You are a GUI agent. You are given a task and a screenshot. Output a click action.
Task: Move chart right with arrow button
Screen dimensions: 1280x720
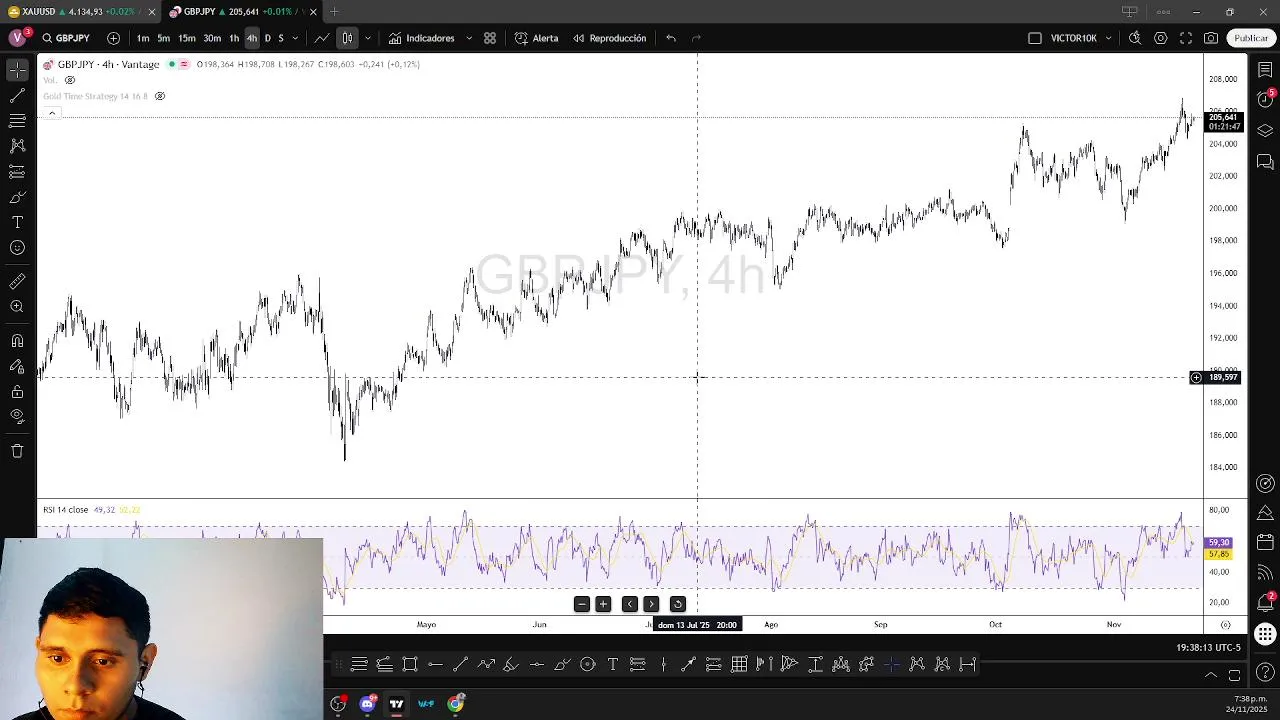click(x=651, y=604)
